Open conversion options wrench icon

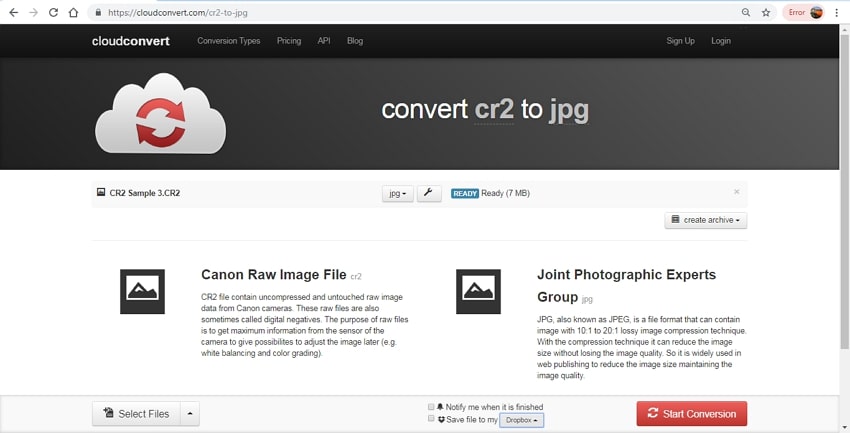428,193
